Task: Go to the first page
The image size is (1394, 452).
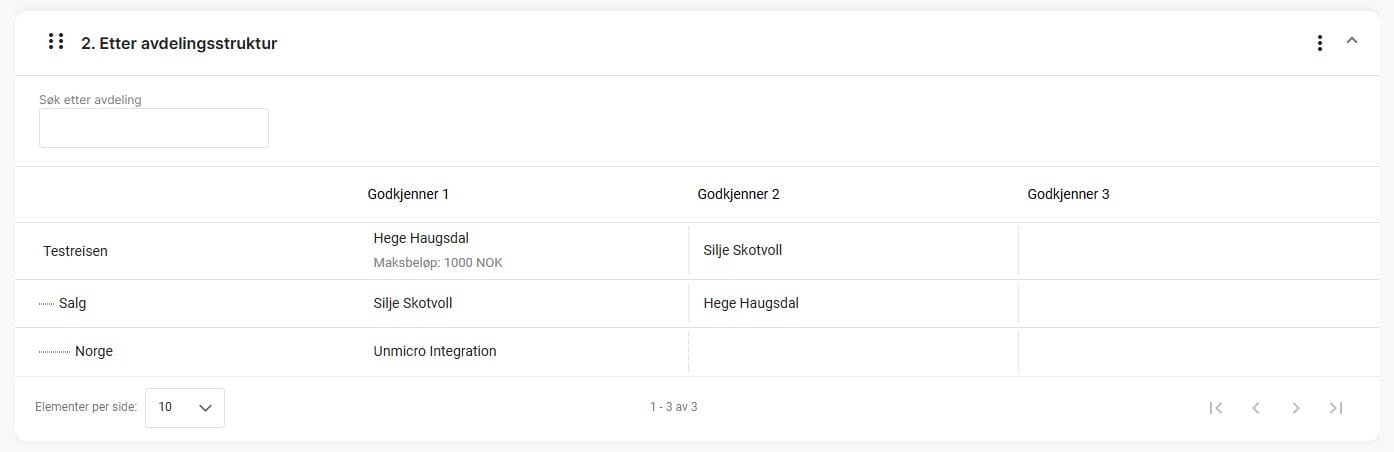Action: pos(1216,408)
